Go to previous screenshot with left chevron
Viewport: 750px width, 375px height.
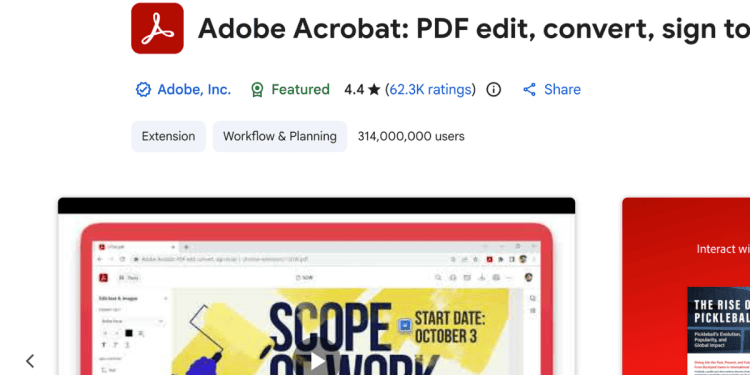(x=30, y=361)
